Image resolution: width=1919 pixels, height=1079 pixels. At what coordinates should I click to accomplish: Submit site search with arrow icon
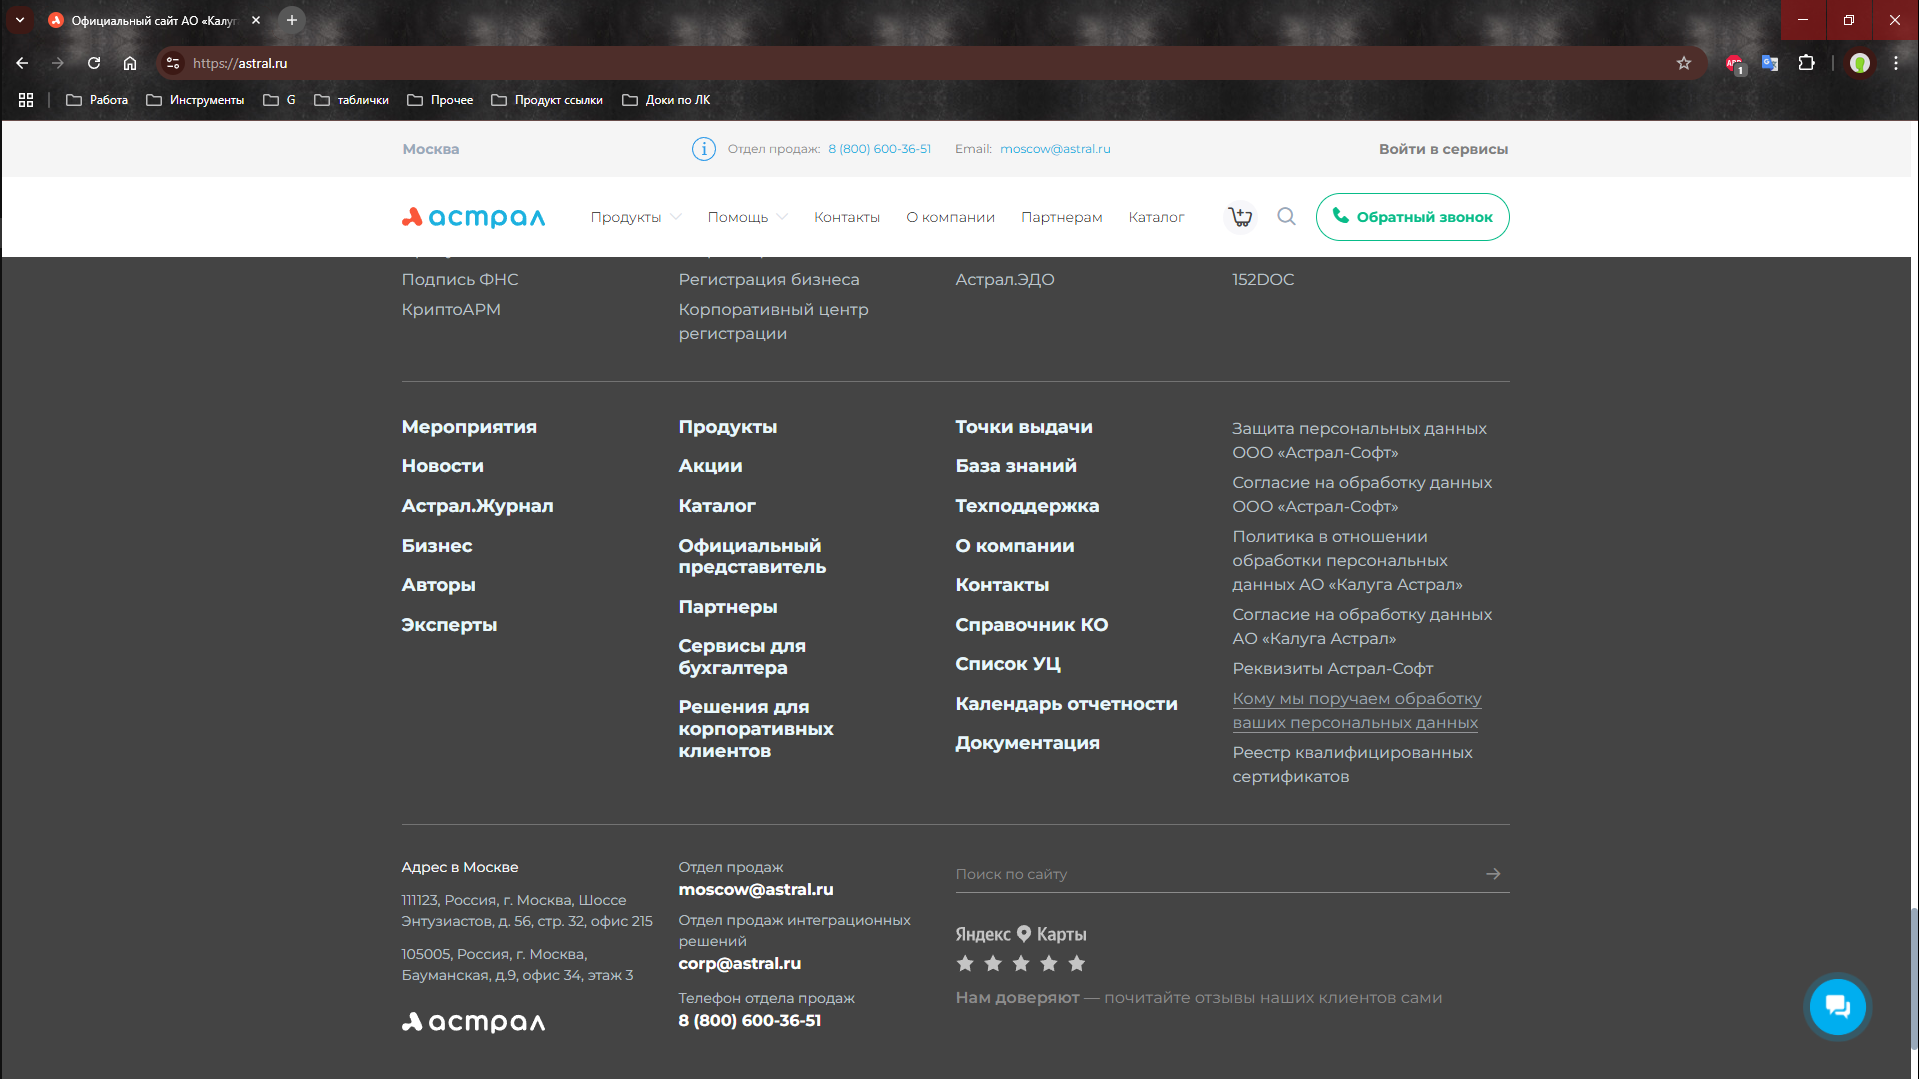coord(1493,874)
